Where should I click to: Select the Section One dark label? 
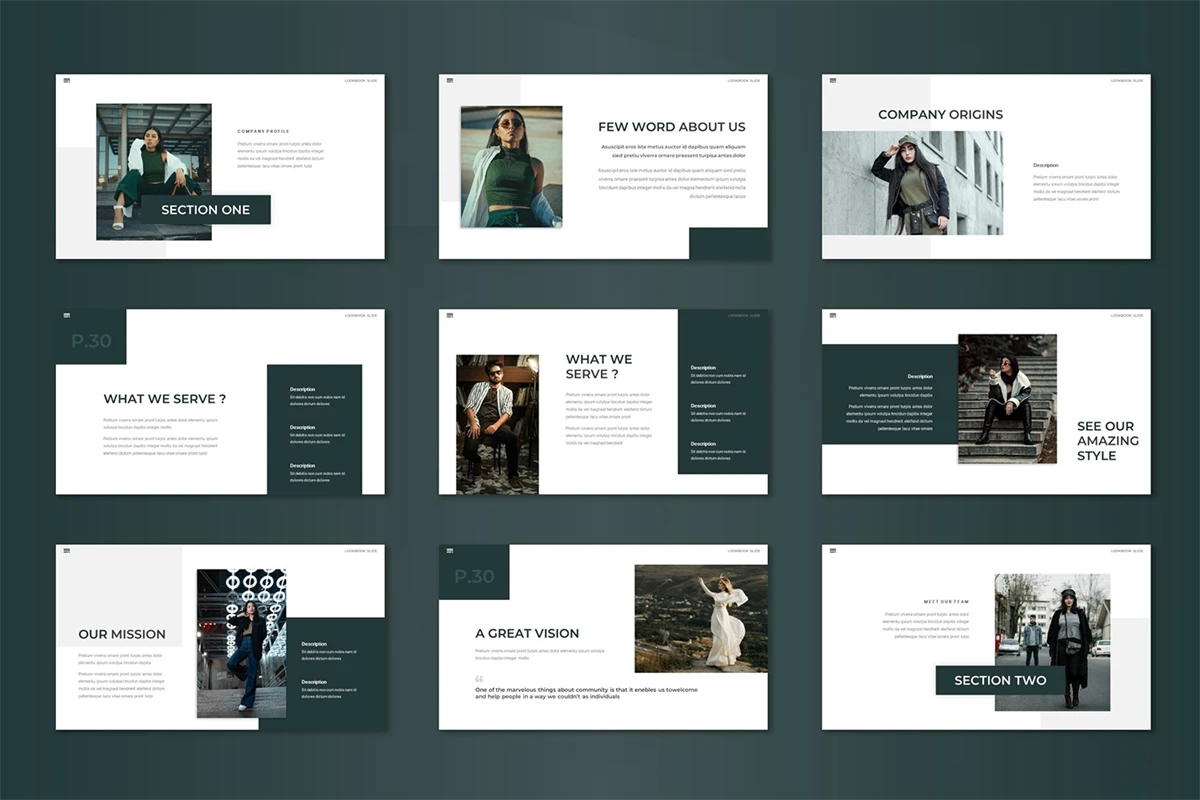point(205,210)
